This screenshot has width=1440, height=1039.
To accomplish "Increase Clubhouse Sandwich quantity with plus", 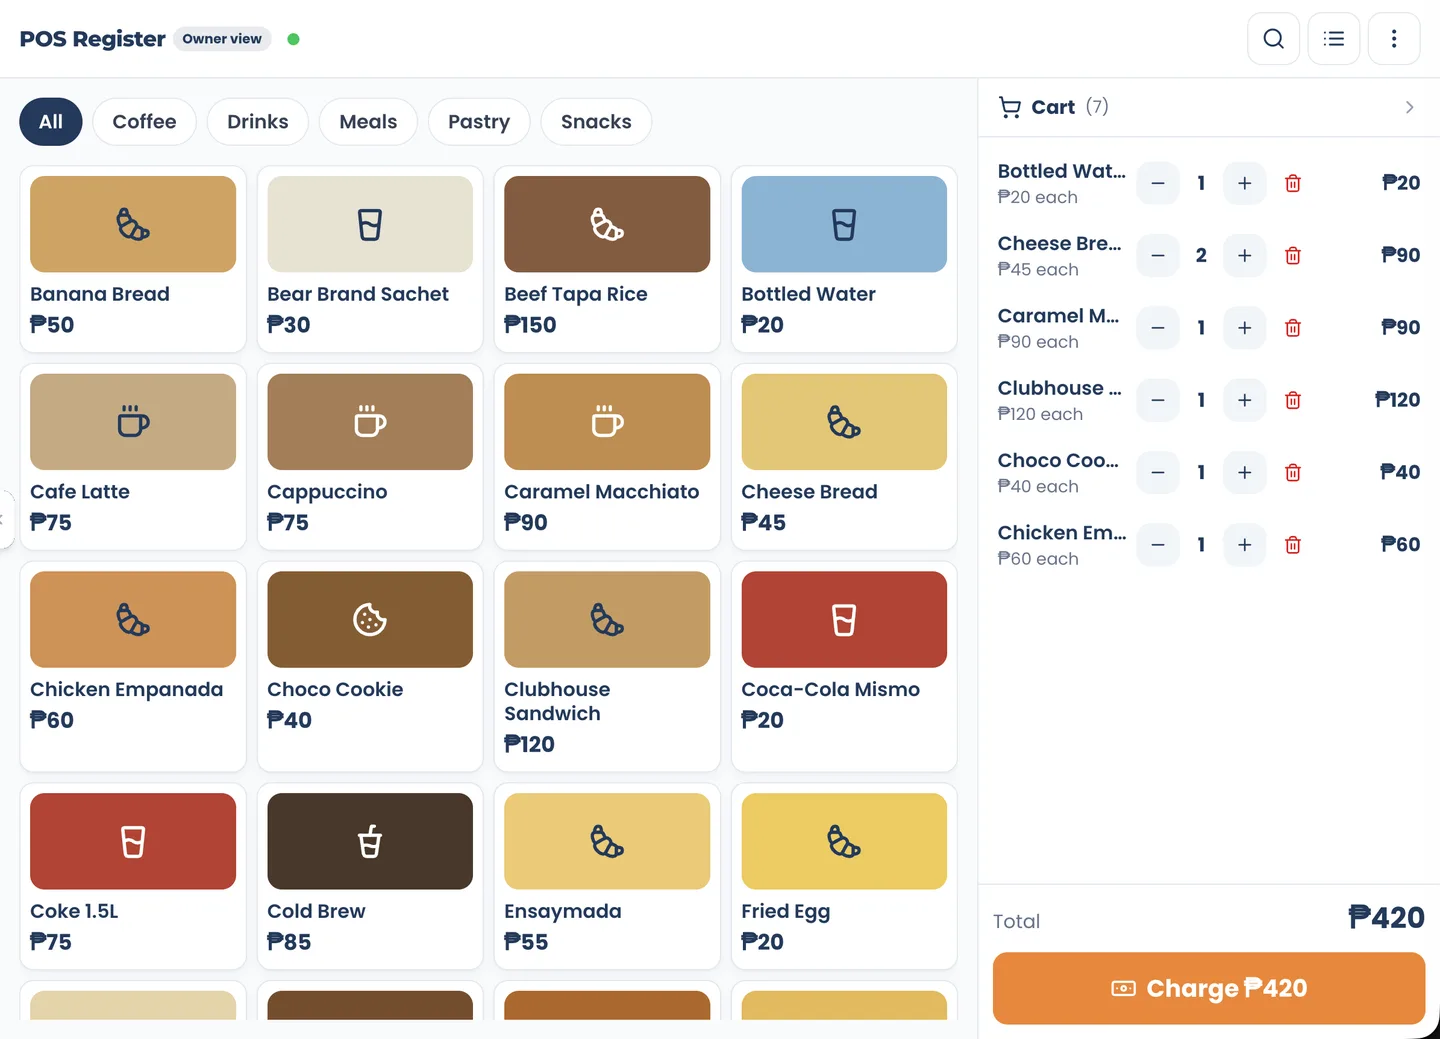I will coord(1244,400).
